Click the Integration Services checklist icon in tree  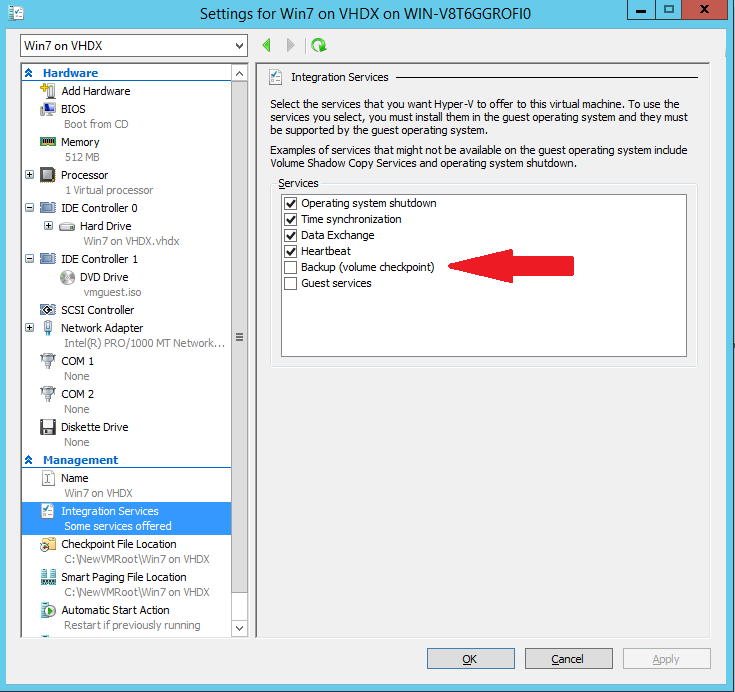[48, 511]
